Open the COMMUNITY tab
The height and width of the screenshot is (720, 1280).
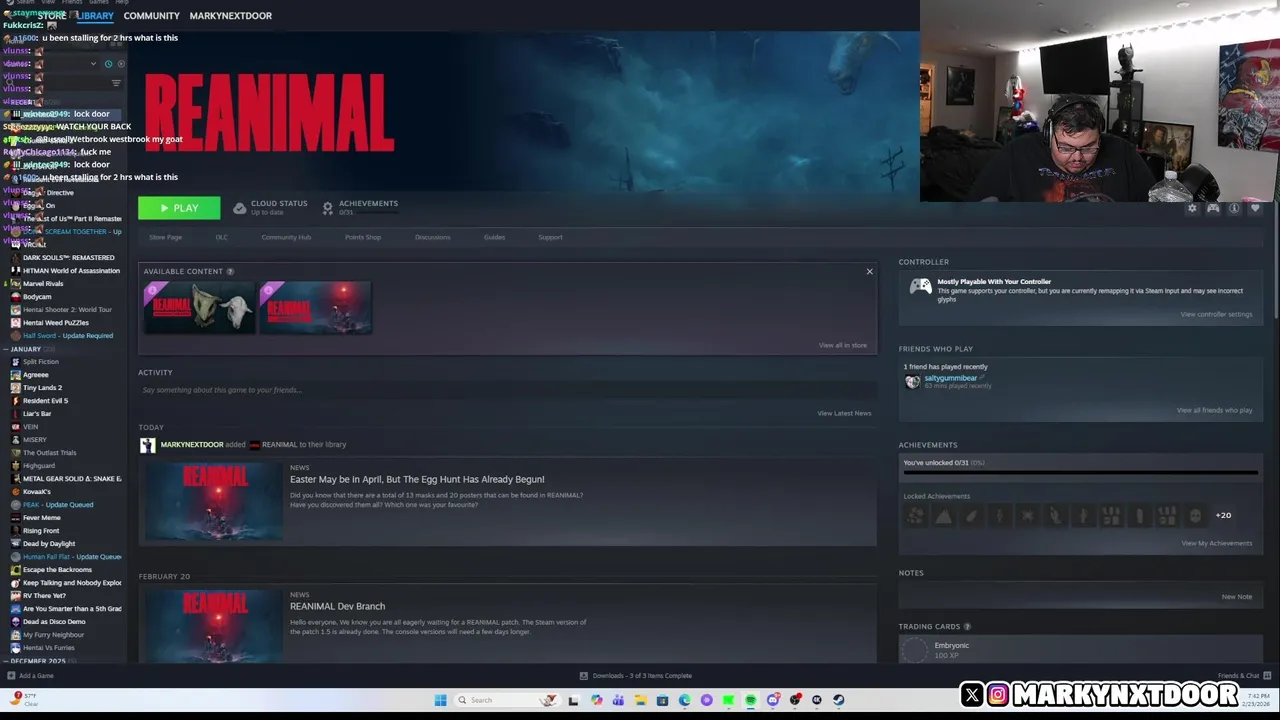(151, 16)
